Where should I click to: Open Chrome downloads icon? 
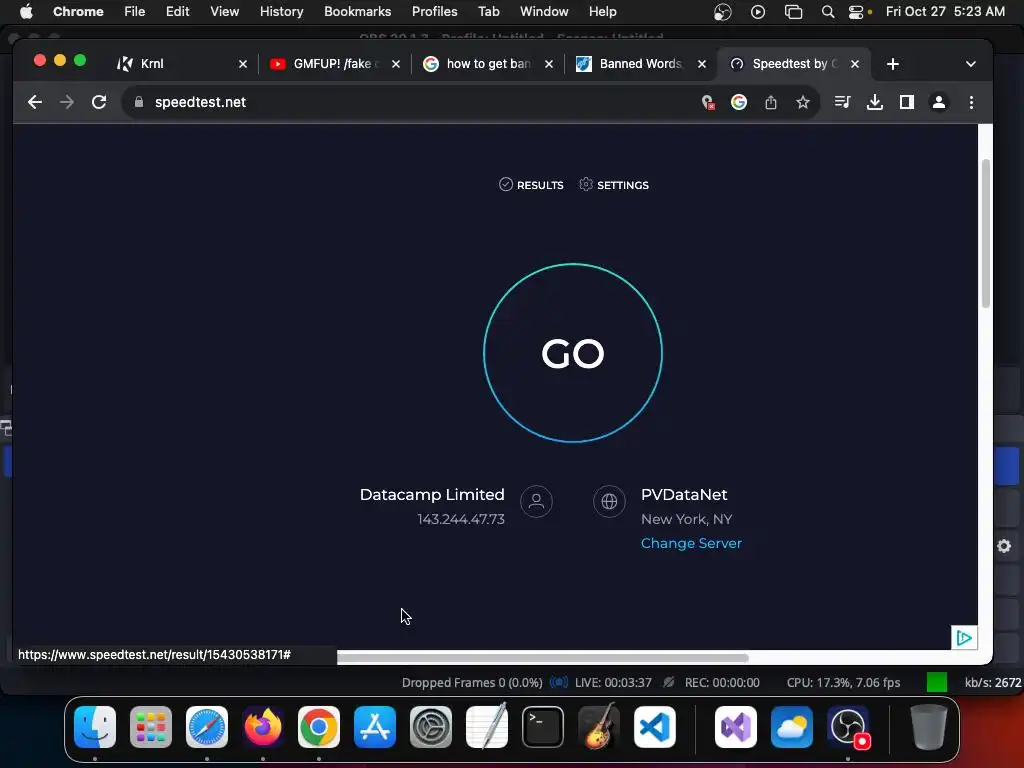[874, 102]
